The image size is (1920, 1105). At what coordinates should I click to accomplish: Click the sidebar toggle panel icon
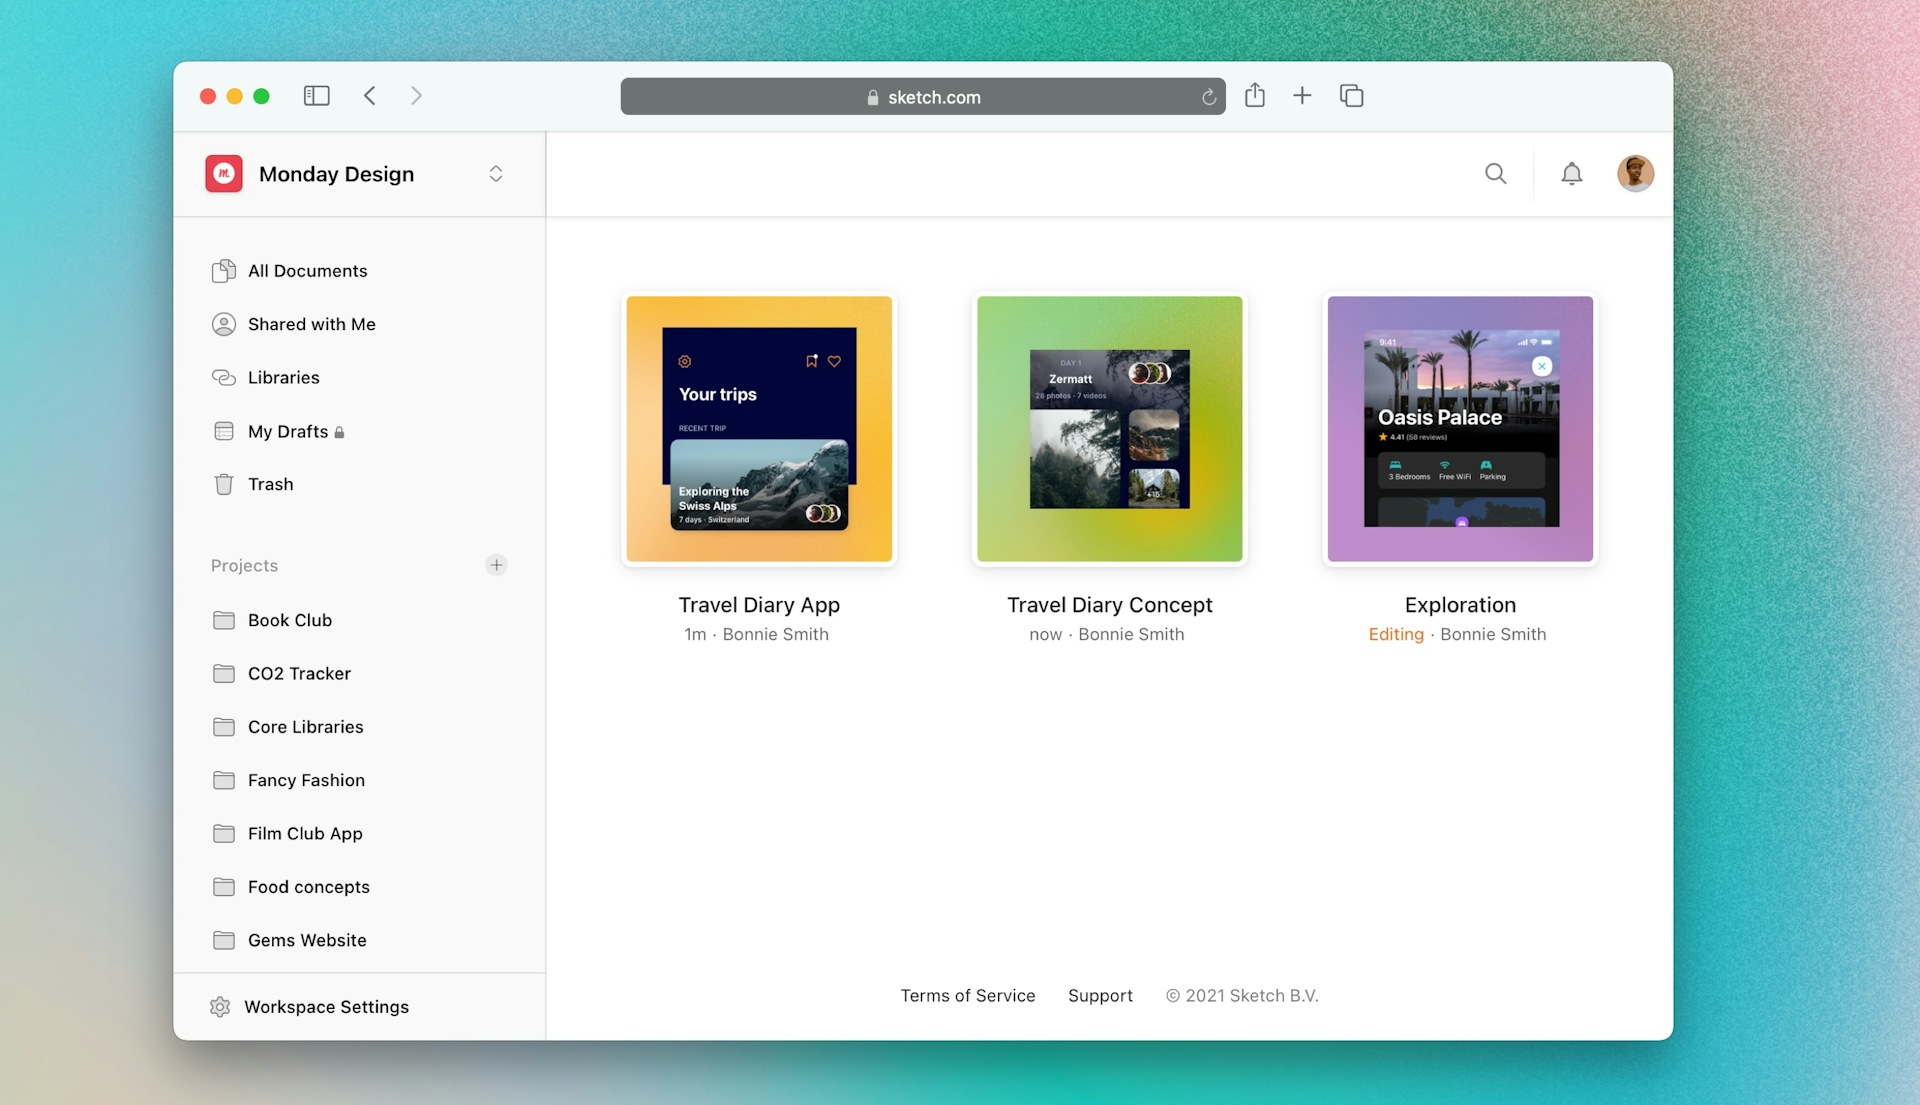pyautogui.click(x=316, y=95)
